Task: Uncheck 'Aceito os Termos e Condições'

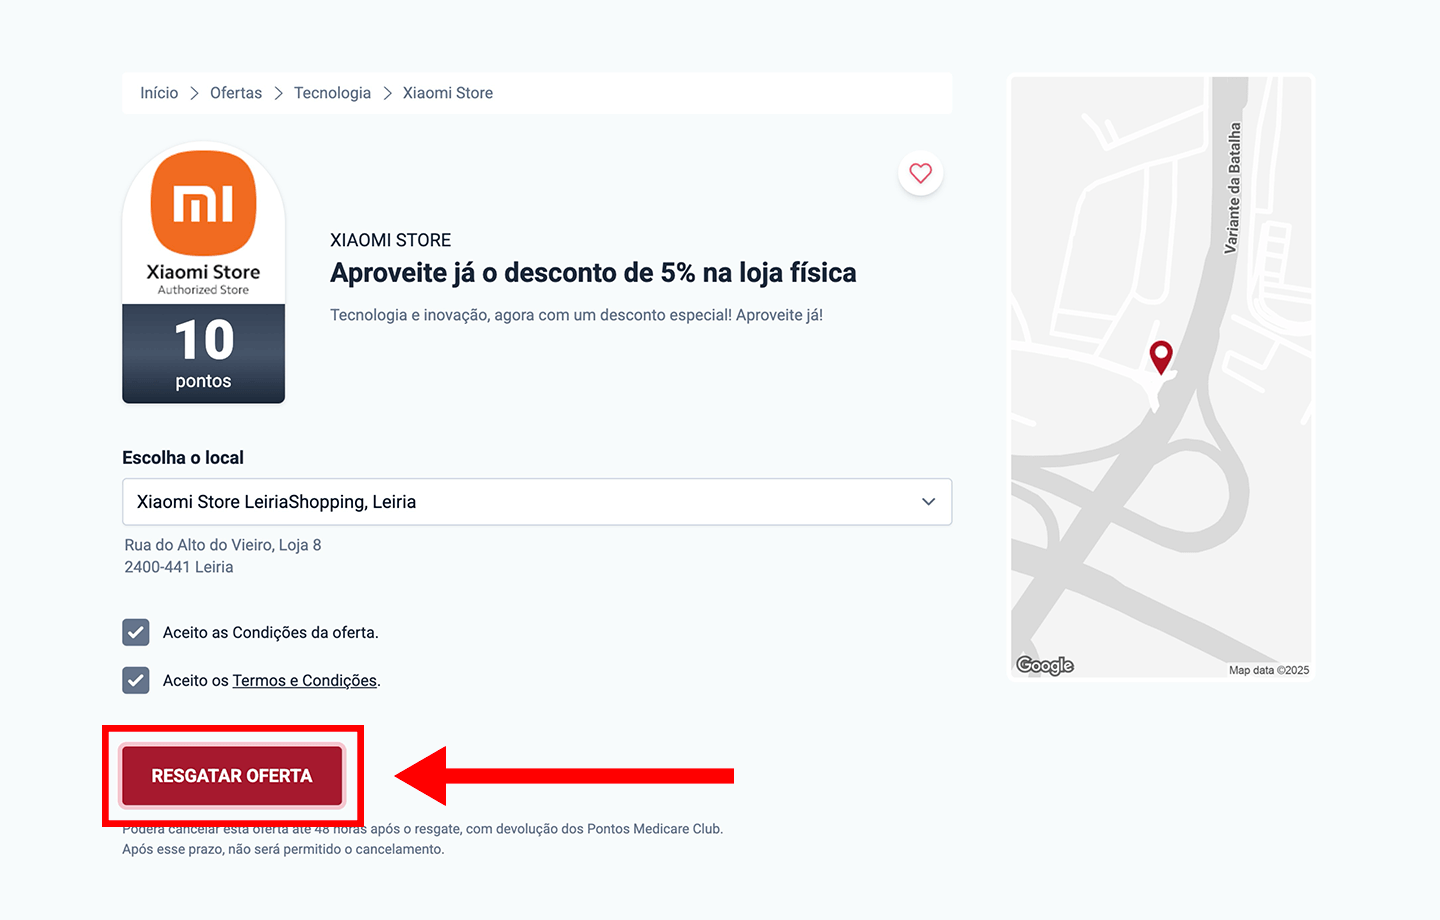Action: coord(135,680)
